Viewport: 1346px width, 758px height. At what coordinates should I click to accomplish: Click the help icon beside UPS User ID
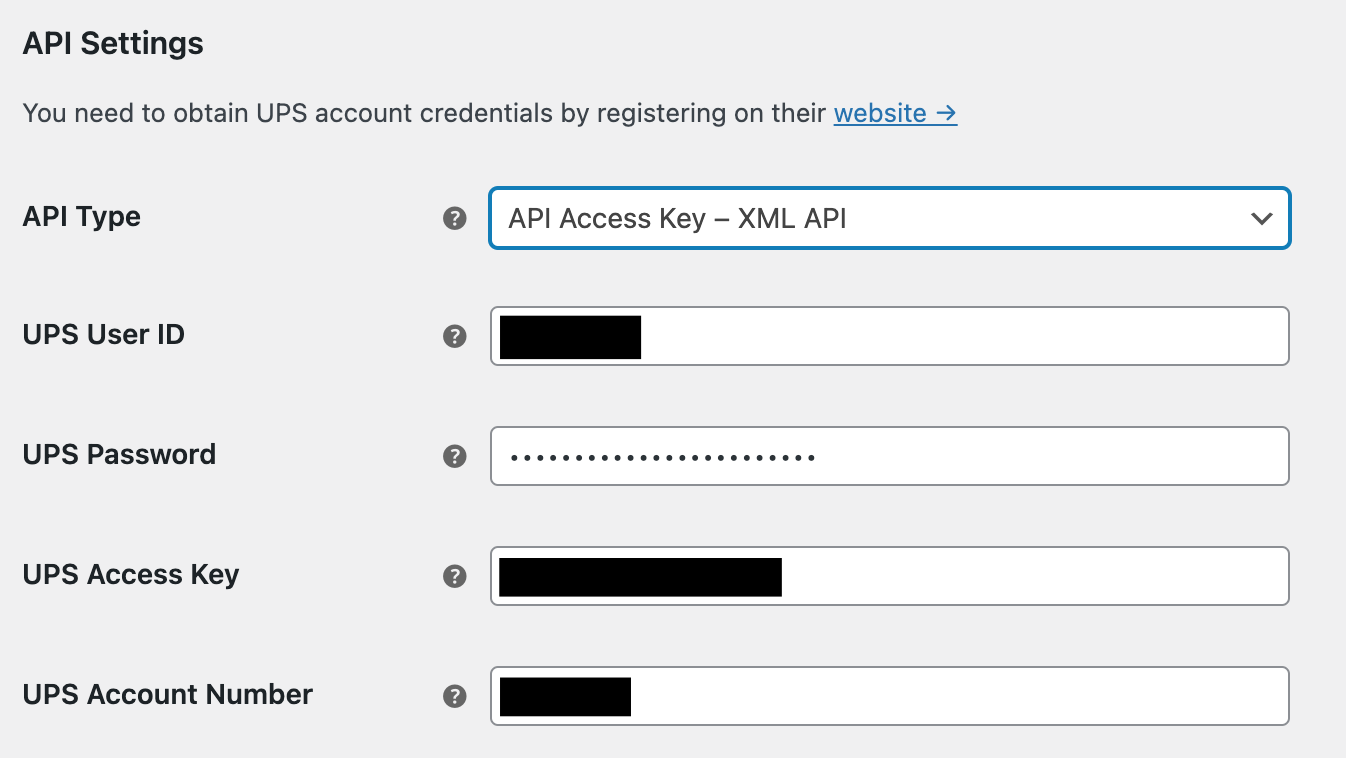coord(455,336)
